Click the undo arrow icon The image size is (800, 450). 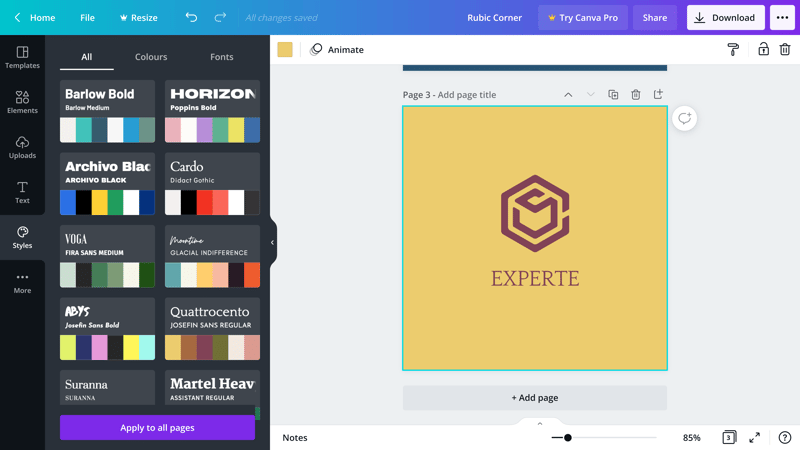[x=191, y=17]
